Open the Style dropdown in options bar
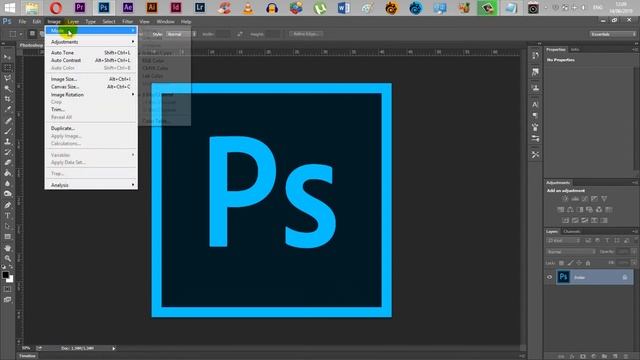This screenshot has width=640, height=360. pos(181,34)
